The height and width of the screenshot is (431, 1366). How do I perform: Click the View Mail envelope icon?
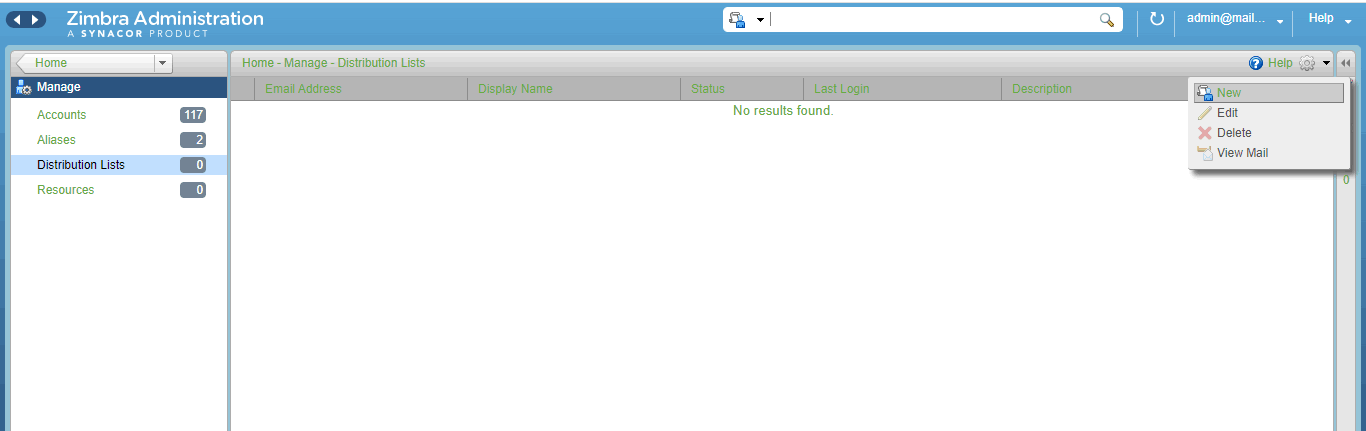[x=1205, y=153]
